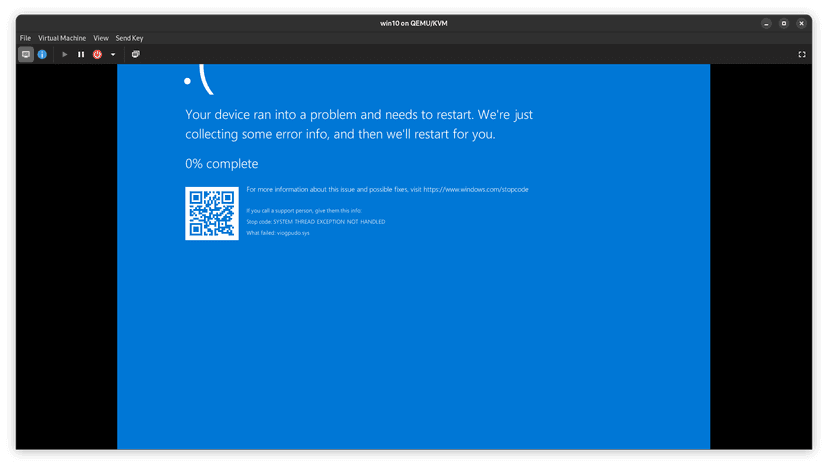
Task: Click the QR code on blue screen
Action: tap(212, 213)
